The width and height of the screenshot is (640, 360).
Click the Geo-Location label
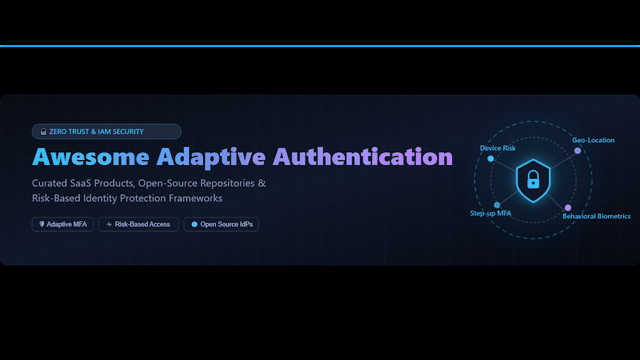(593, 140)
